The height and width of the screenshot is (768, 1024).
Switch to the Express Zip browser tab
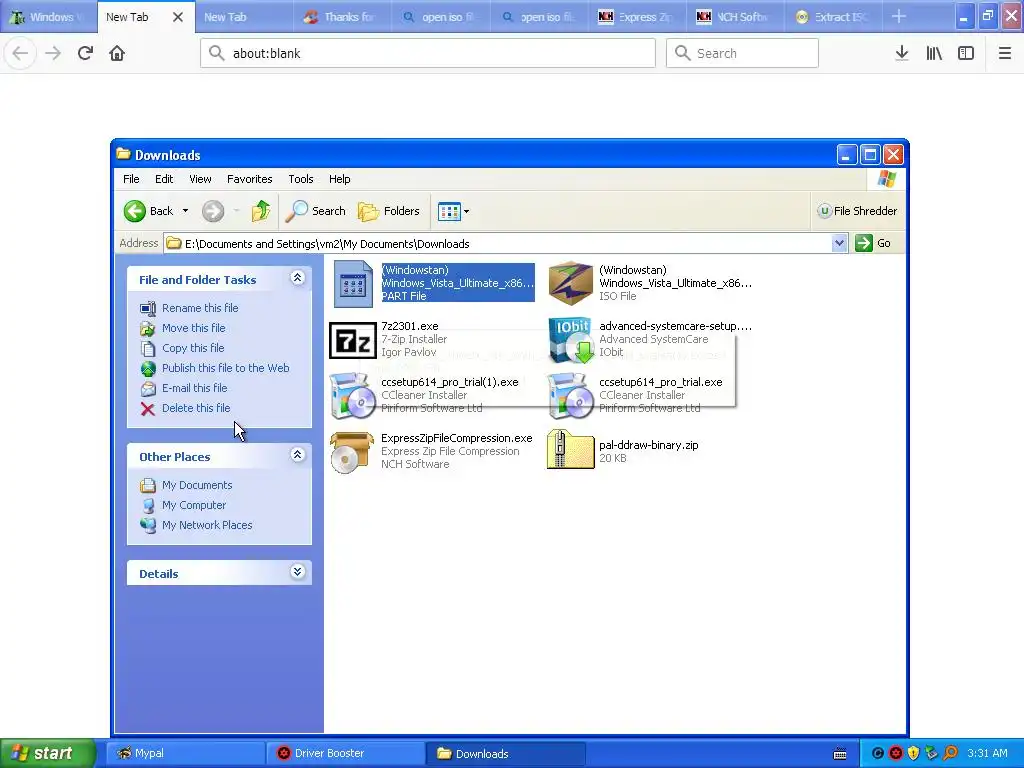(637, 17)
